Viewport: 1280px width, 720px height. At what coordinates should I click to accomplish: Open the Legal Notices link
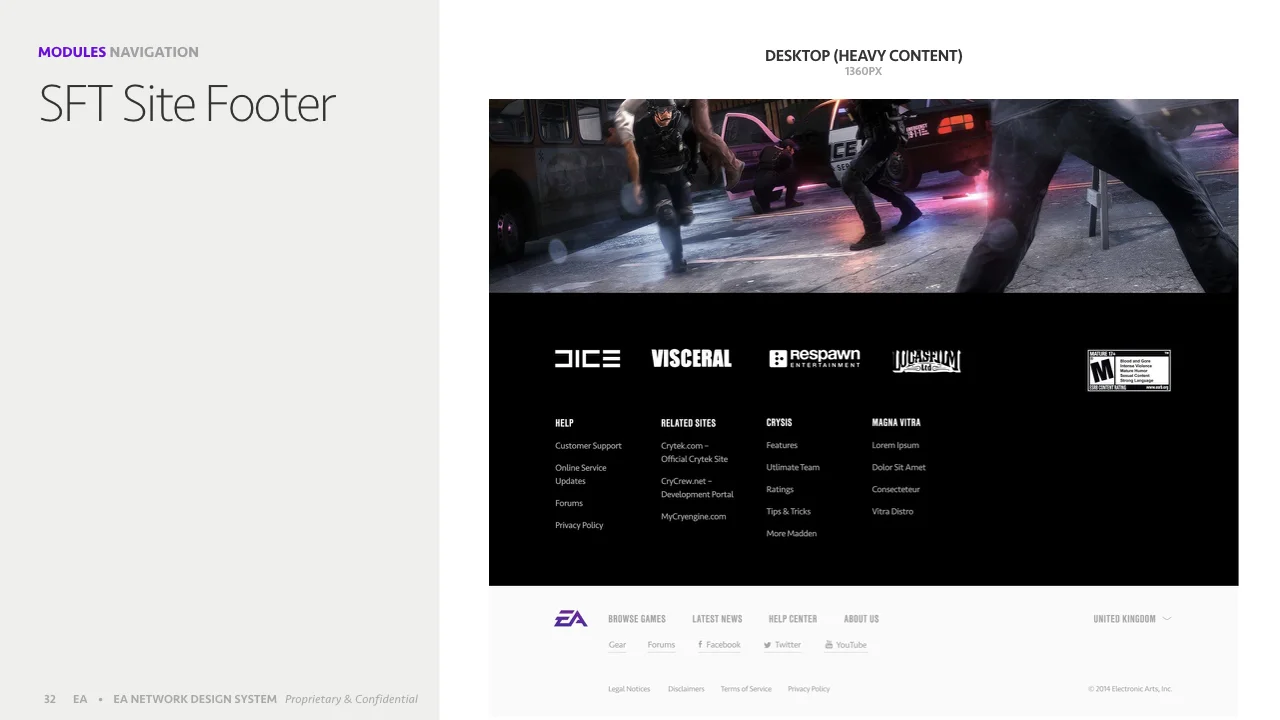(629, 689)
